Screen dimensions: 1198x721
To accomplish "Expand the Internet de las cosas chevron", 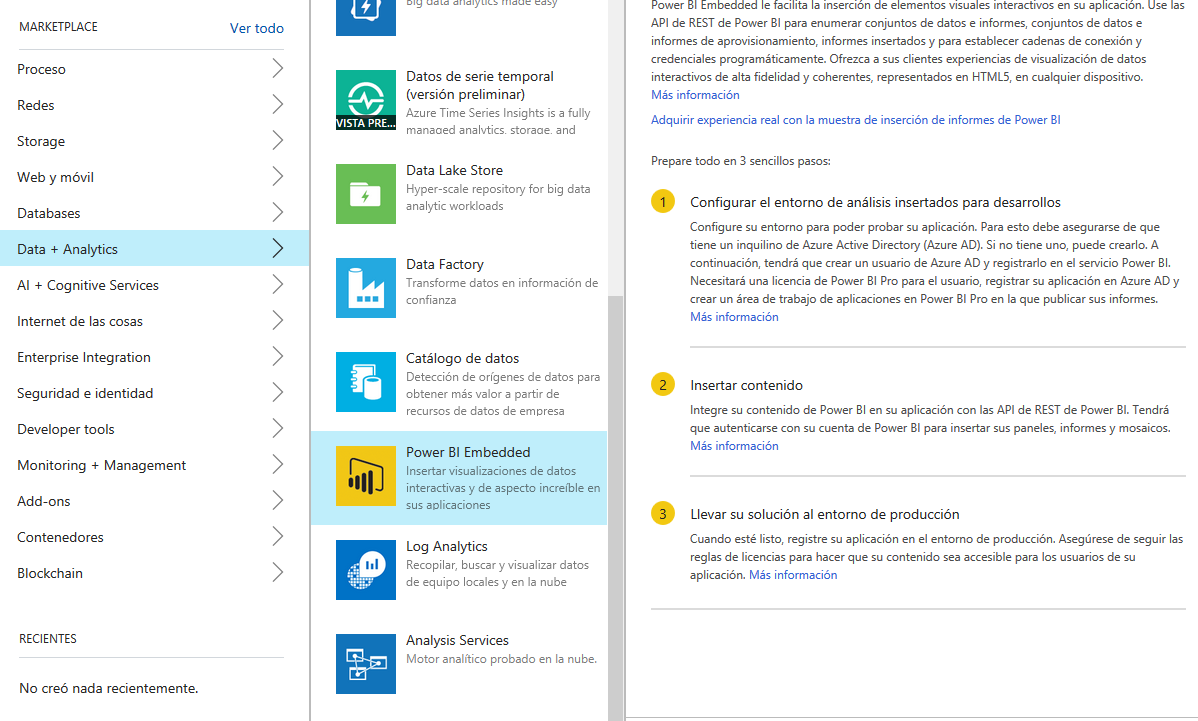I will [277, 321].
